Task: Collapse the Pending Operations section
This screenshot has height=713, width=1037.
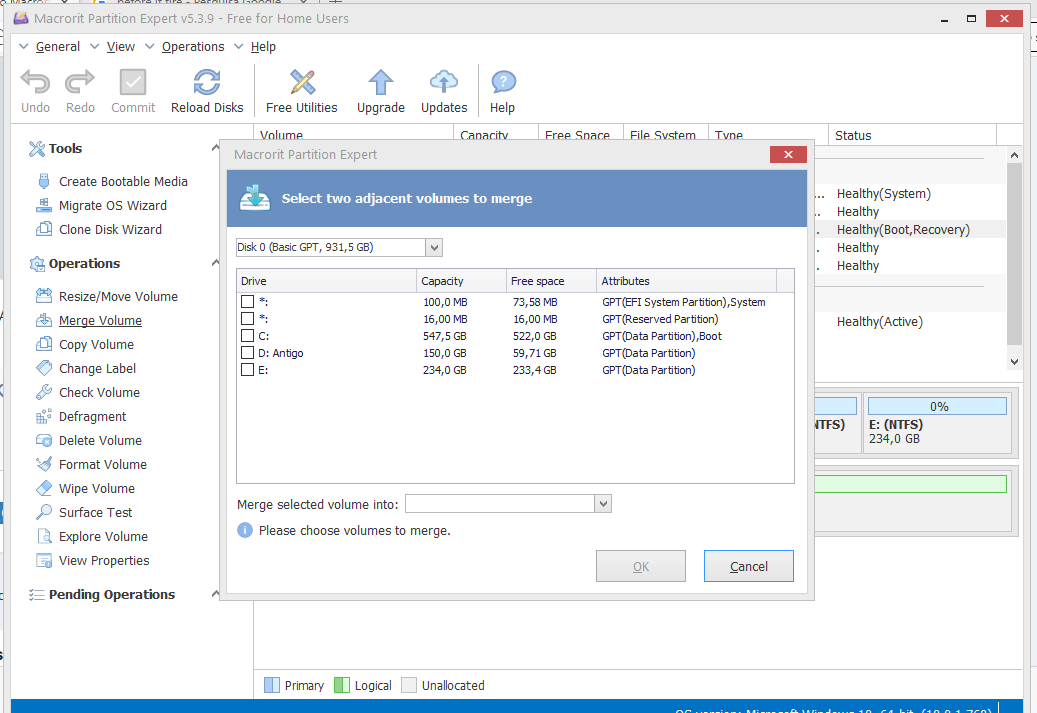Action: [215, 594]
